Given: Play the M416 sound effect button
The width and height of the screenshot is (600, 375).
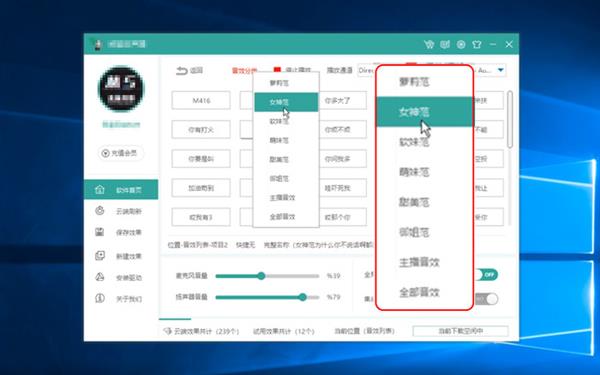Looking at the screenshot, I should pos(201,100).
